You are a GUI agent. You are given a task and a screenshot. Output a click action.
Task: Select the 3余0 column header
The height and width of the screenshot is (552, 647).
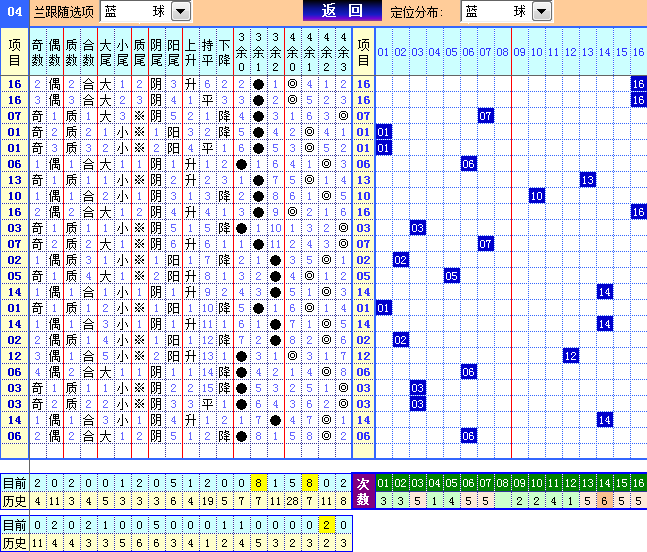pos(241,52)
